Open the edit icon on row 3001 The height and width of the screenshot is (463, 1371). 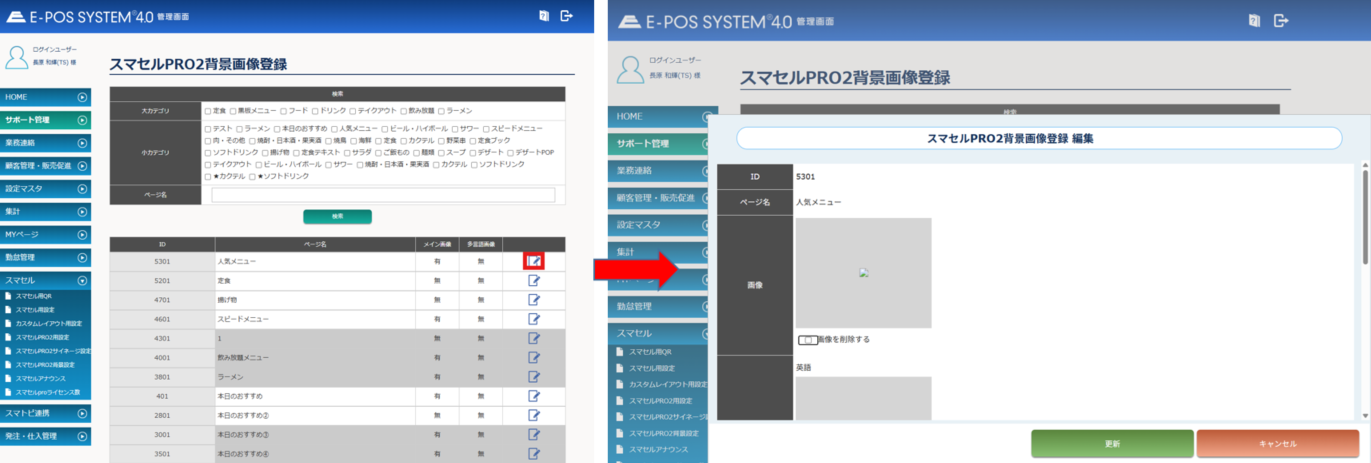coord(534,434)
